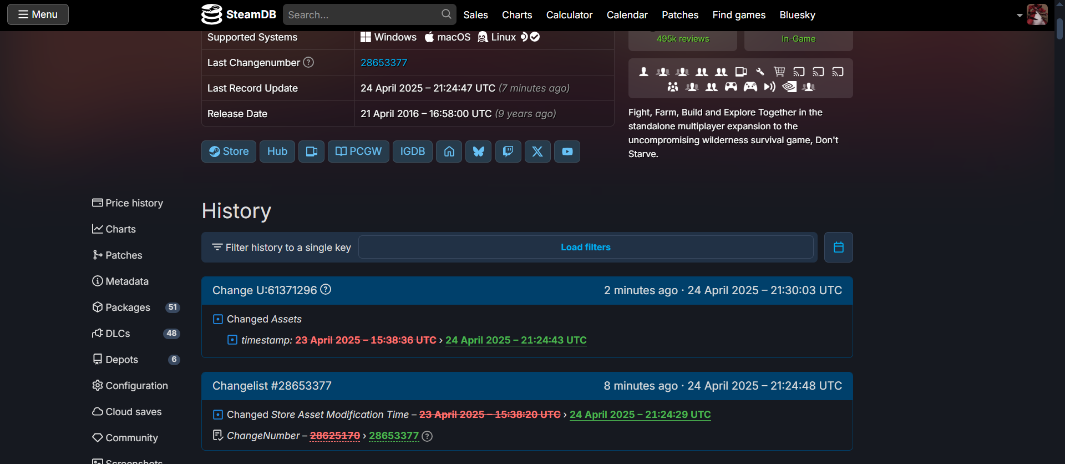This screenshot has height=464, width=1065.
Task: Select DLCs in the sidebar
Action: (117, 333)
